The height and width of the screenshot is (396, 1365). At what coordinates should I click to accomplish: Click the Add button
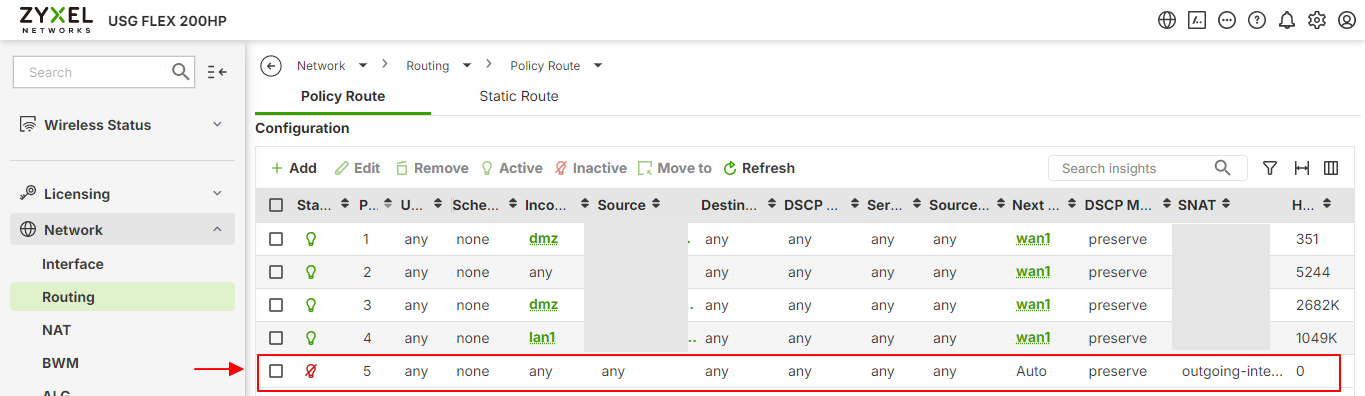click(x=293, y=168)
